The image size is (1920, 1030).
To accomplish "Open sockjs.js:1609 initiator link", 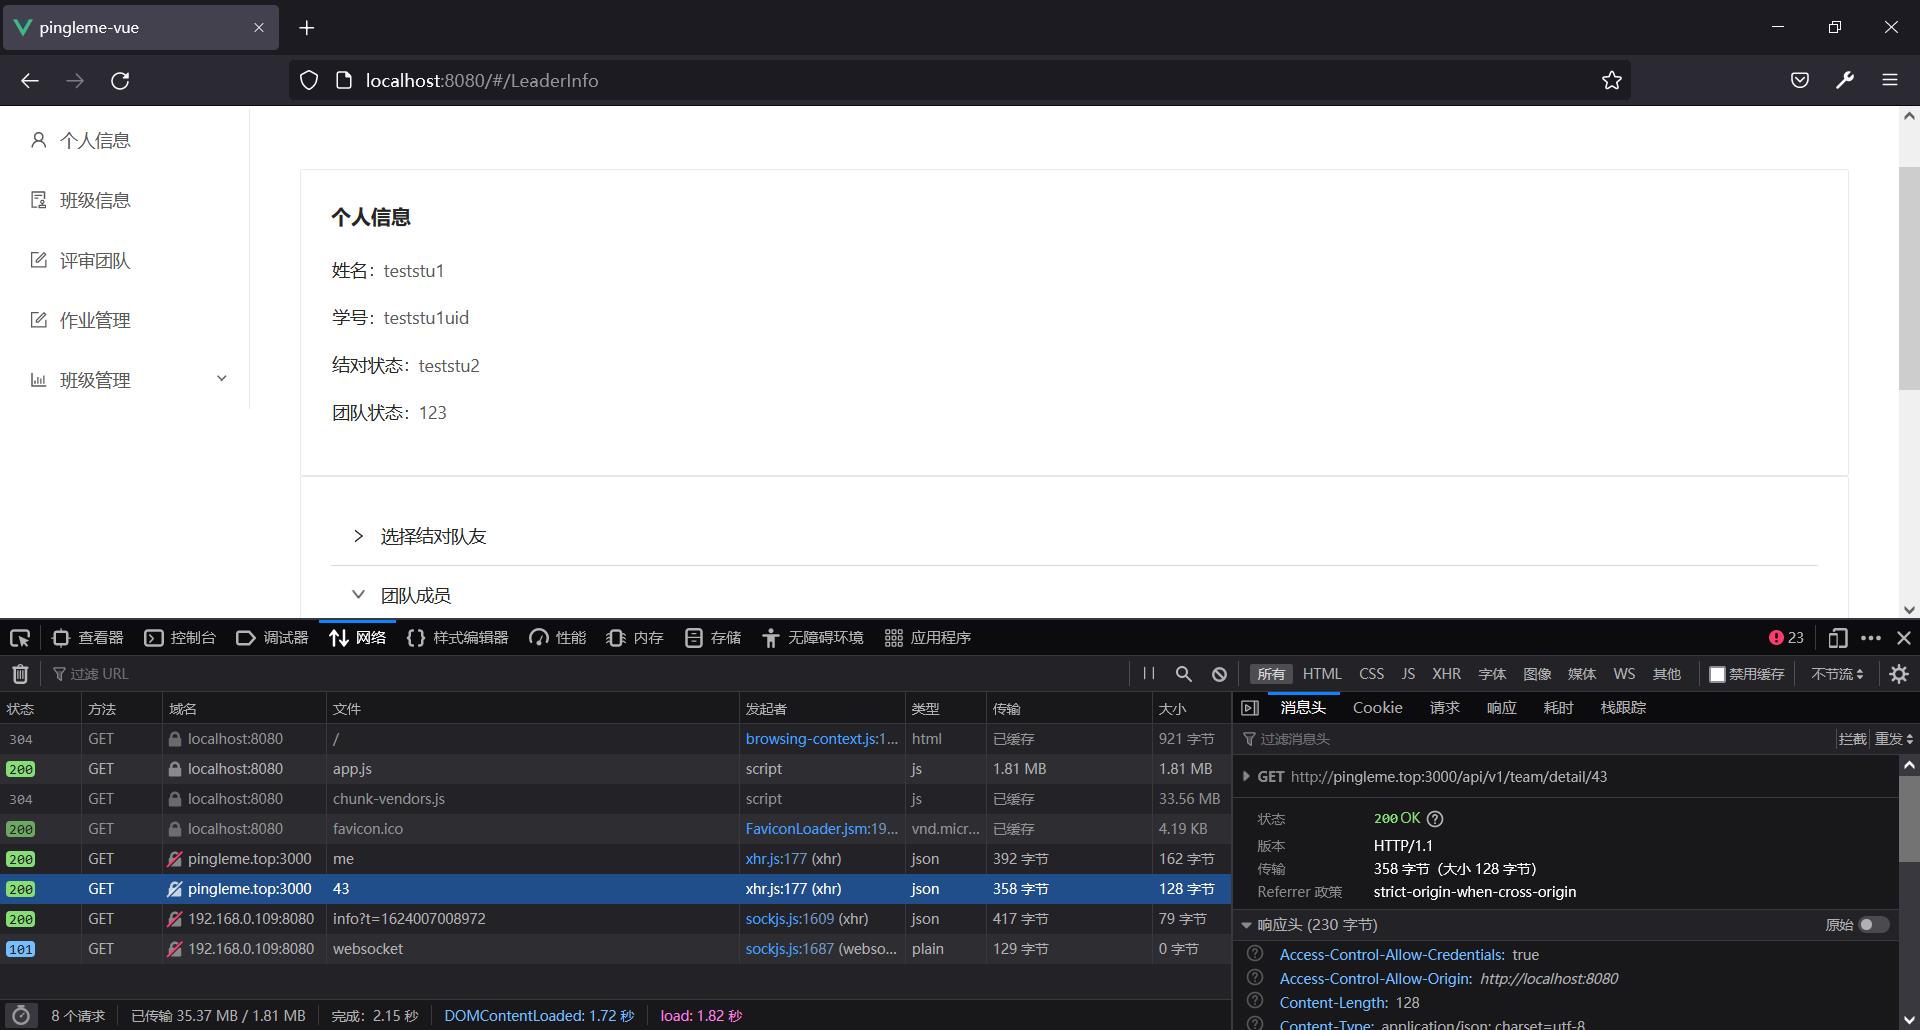I will [789, 919].
